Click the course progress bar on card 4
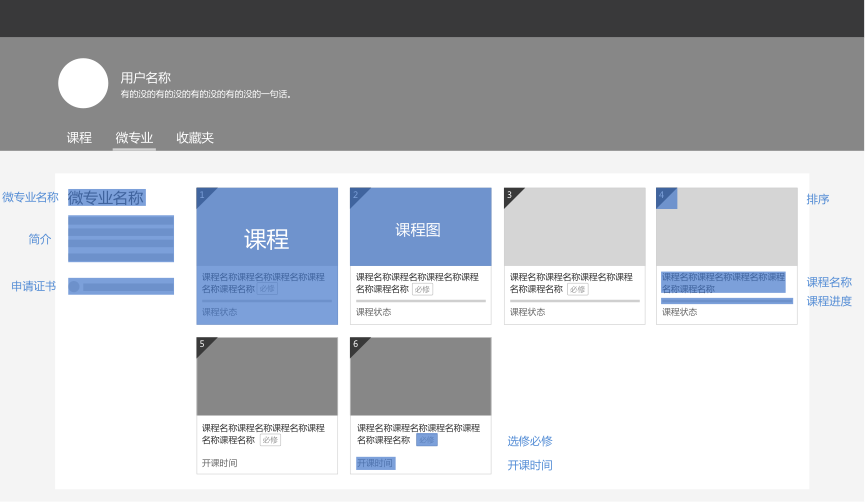865x502 pixels. point(727,301)
